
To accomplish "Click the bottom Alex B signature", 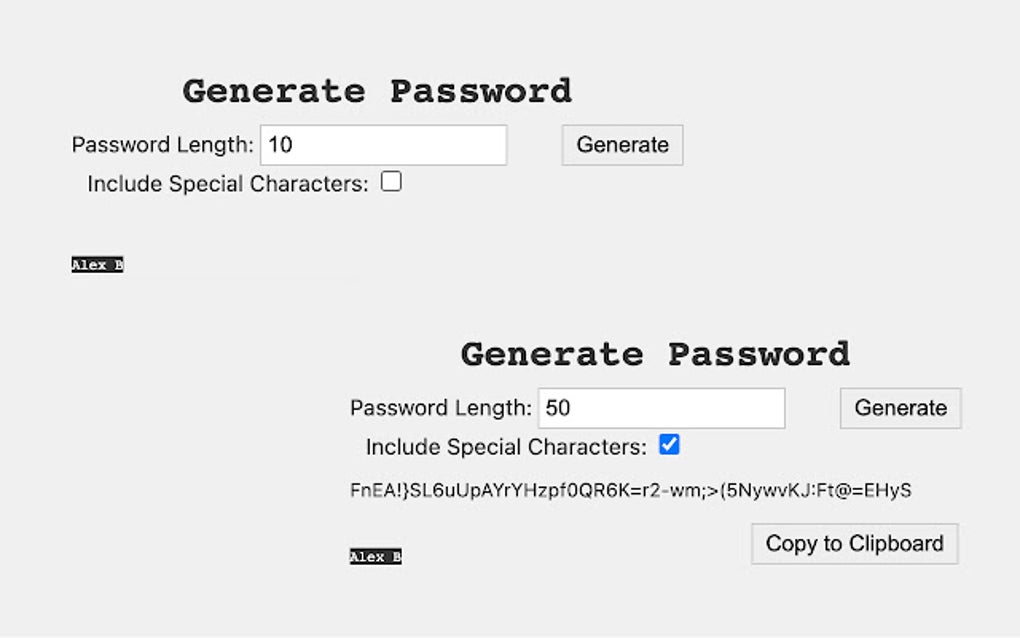I will pyautogui.click(x=374, y=556).
